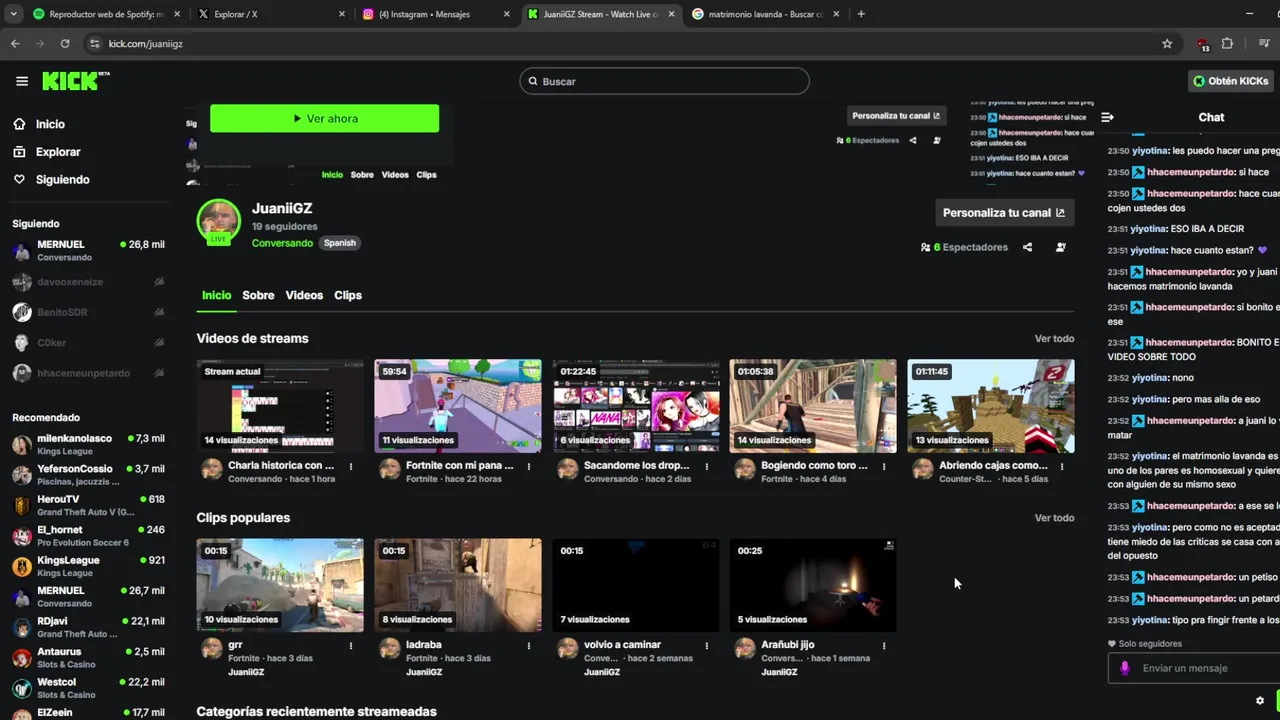Open chat settings gear icon

point(1260,701)
